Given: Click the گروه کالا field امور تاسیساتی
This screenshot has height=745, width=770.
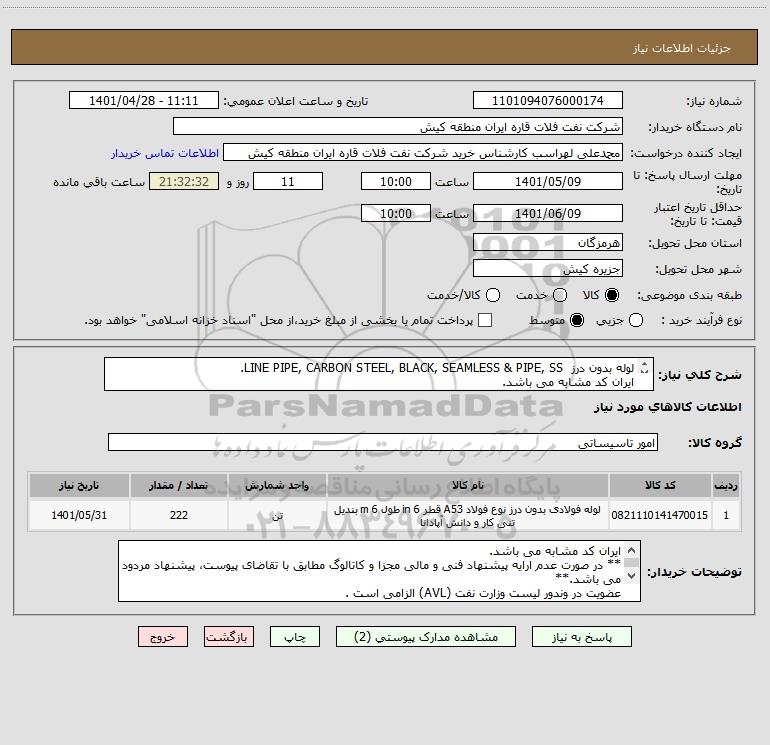Looking at the screenshot, I should pyautogui.click(x=383, y=442).
